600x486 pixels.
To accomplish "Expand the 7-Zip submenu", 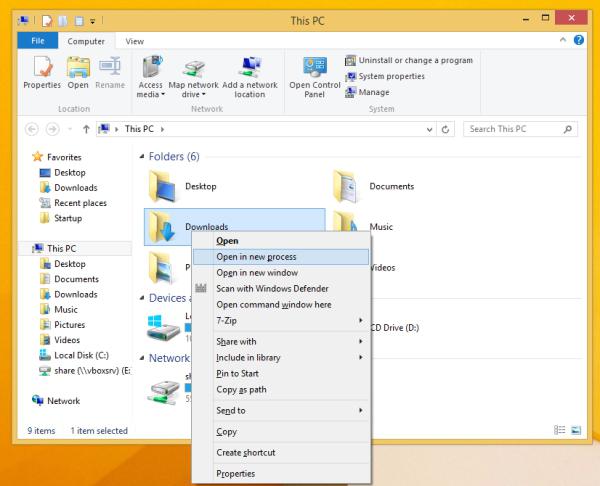I will 290,319.
